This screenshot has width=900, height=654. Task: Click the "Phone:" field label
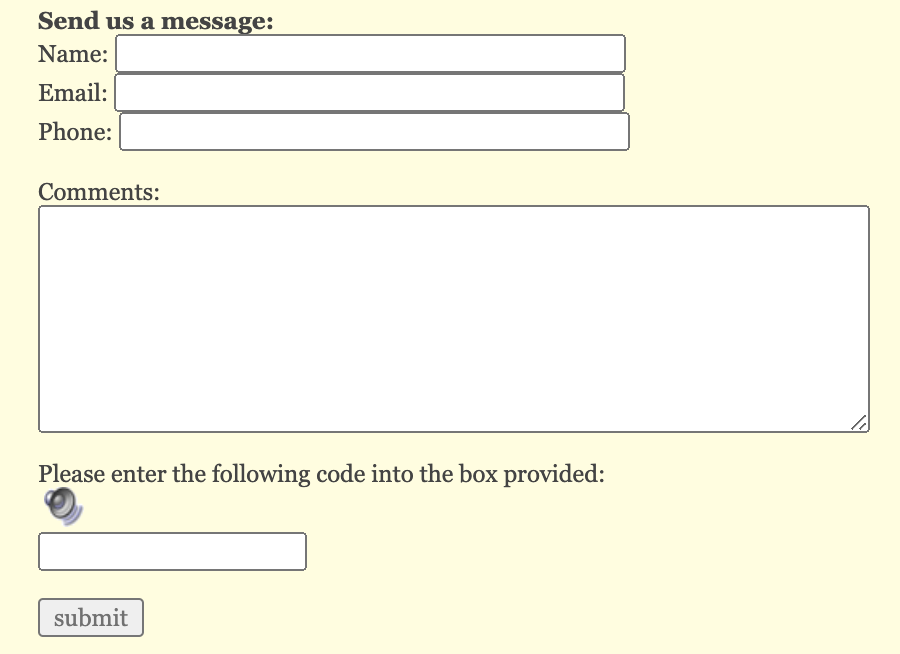(x=75, y=132)
